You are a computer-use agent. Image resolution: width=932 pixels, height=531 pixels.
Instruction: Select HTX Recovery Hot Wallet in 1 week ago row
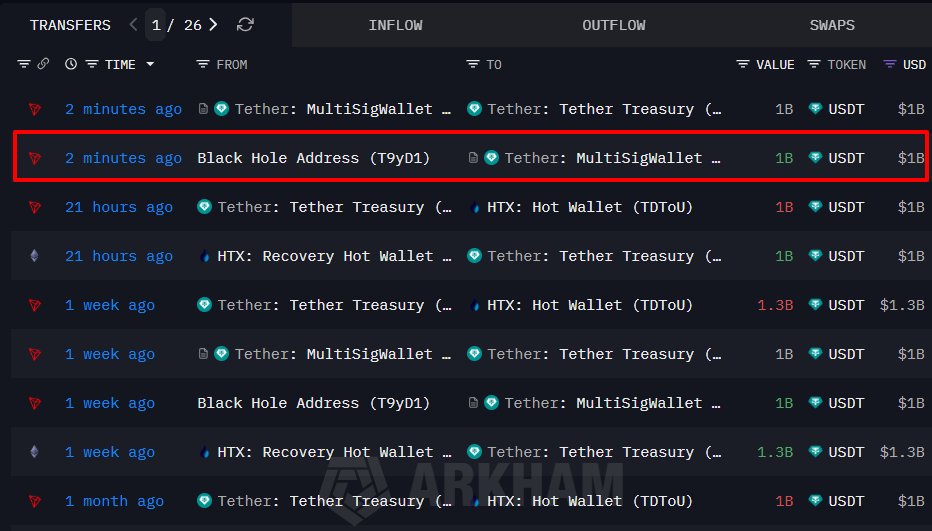tap(335, 452)
